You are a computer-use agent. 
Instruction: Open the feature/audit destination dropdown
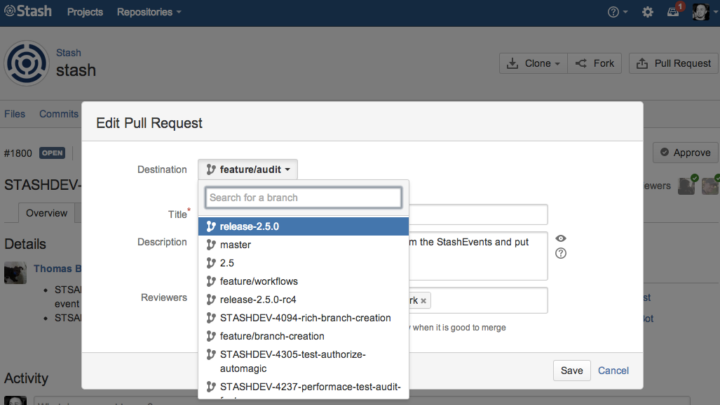(x=248, y=169)
